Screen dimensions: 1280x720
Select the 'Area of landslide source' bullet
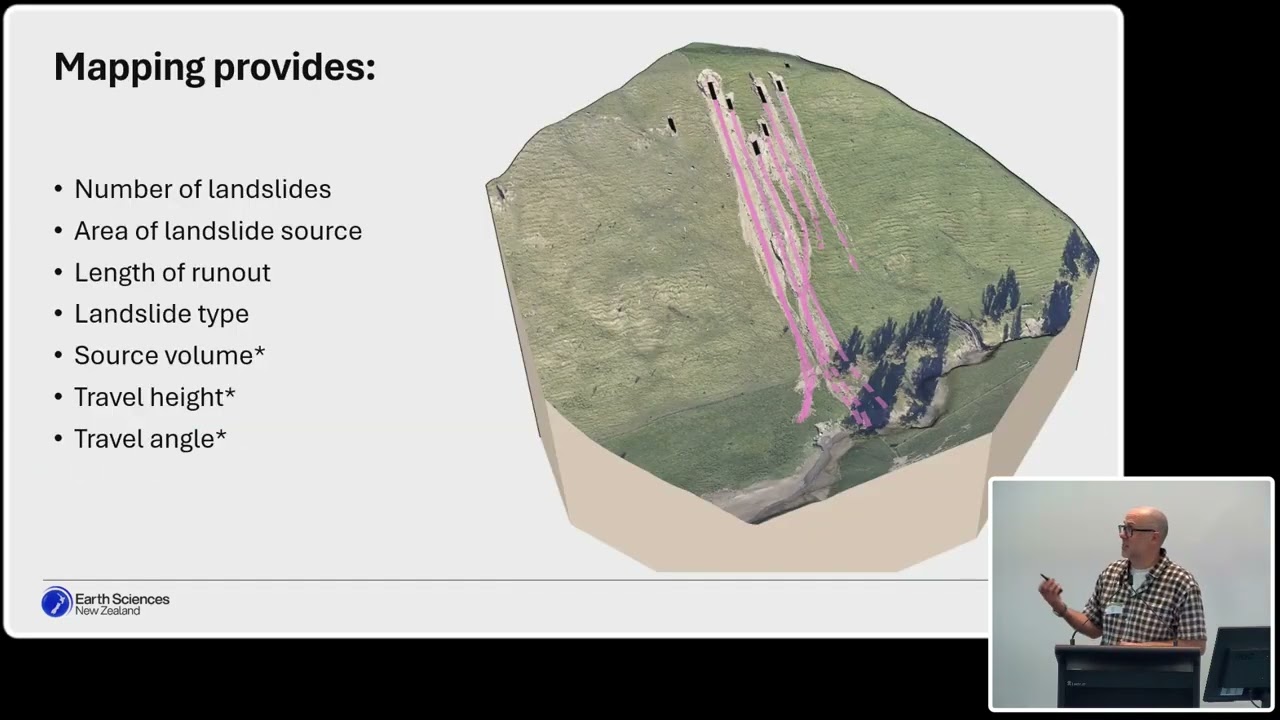pyautogui.click(x=218, y=231)
